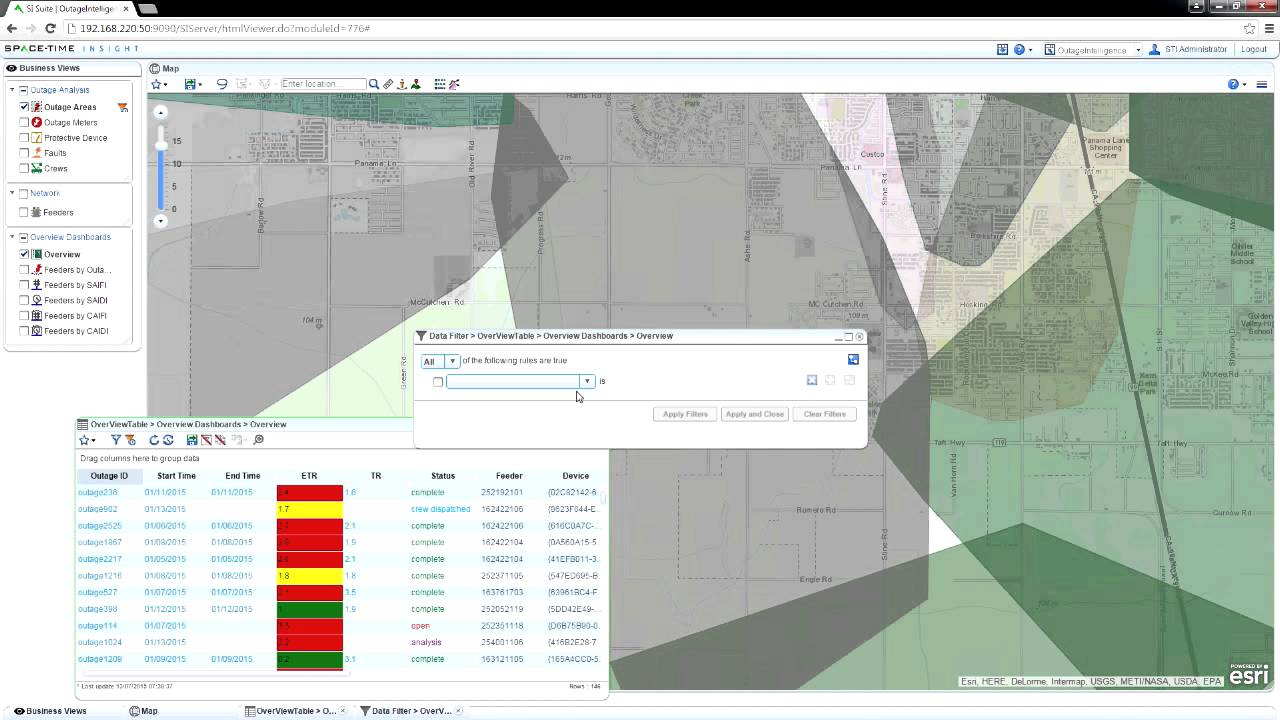Open the All/Any rules dropdown
Image resolution: width=1280 pixels, height=720 pixels.
440,361
